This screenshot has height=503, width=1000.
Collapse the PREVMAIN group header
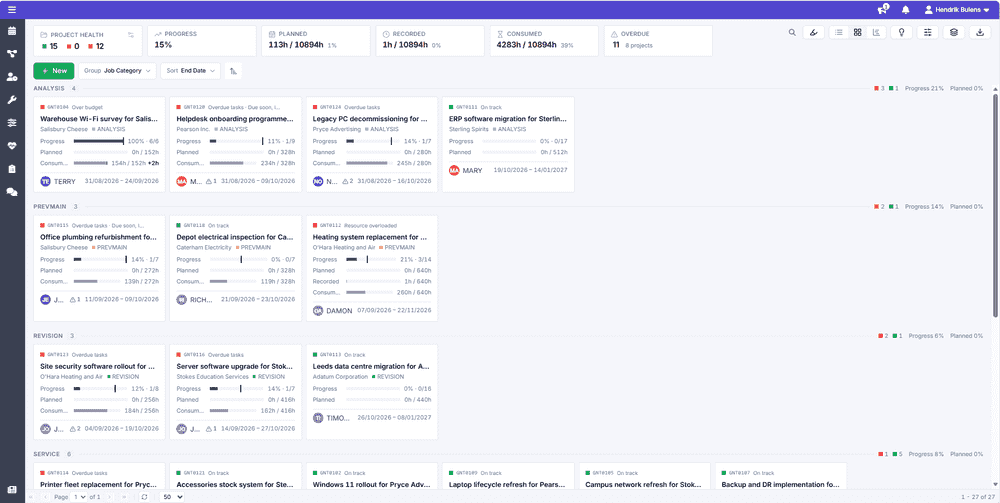[x=49, y=207]
